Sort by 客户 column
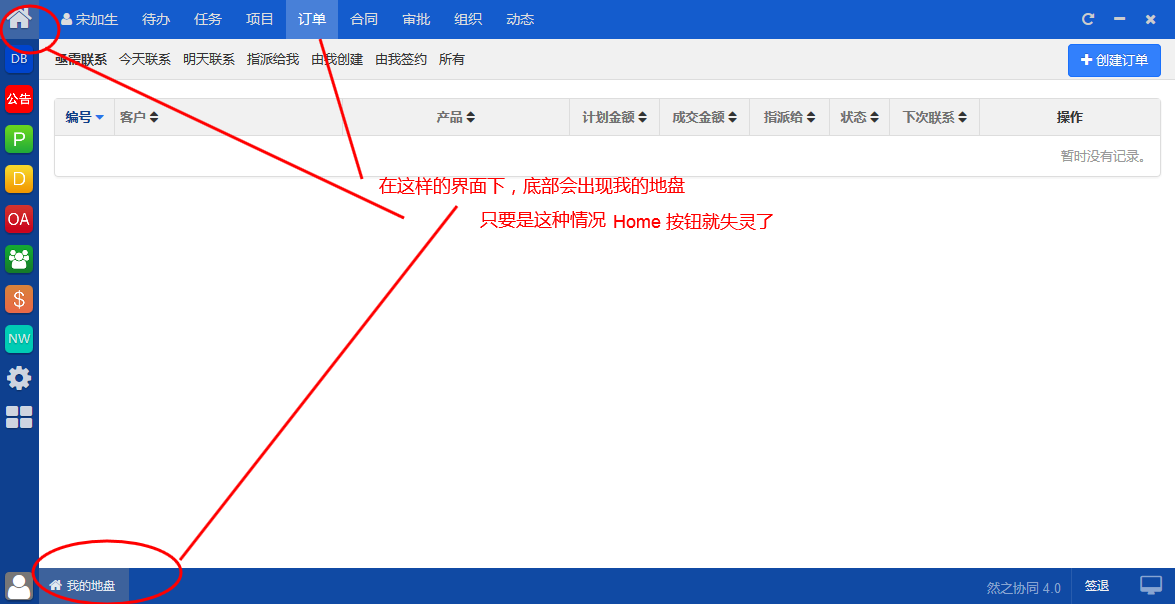 click(139, 117)
